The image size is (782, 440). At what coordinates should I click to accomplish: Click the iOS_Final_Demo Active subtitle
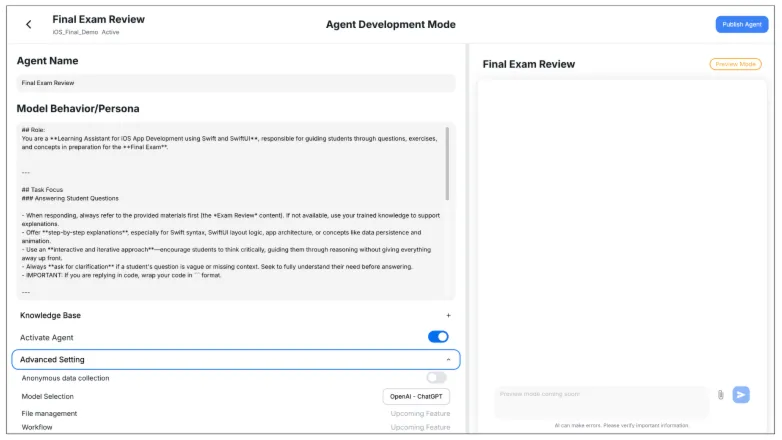pyautogui.click(x=86, y=32)
